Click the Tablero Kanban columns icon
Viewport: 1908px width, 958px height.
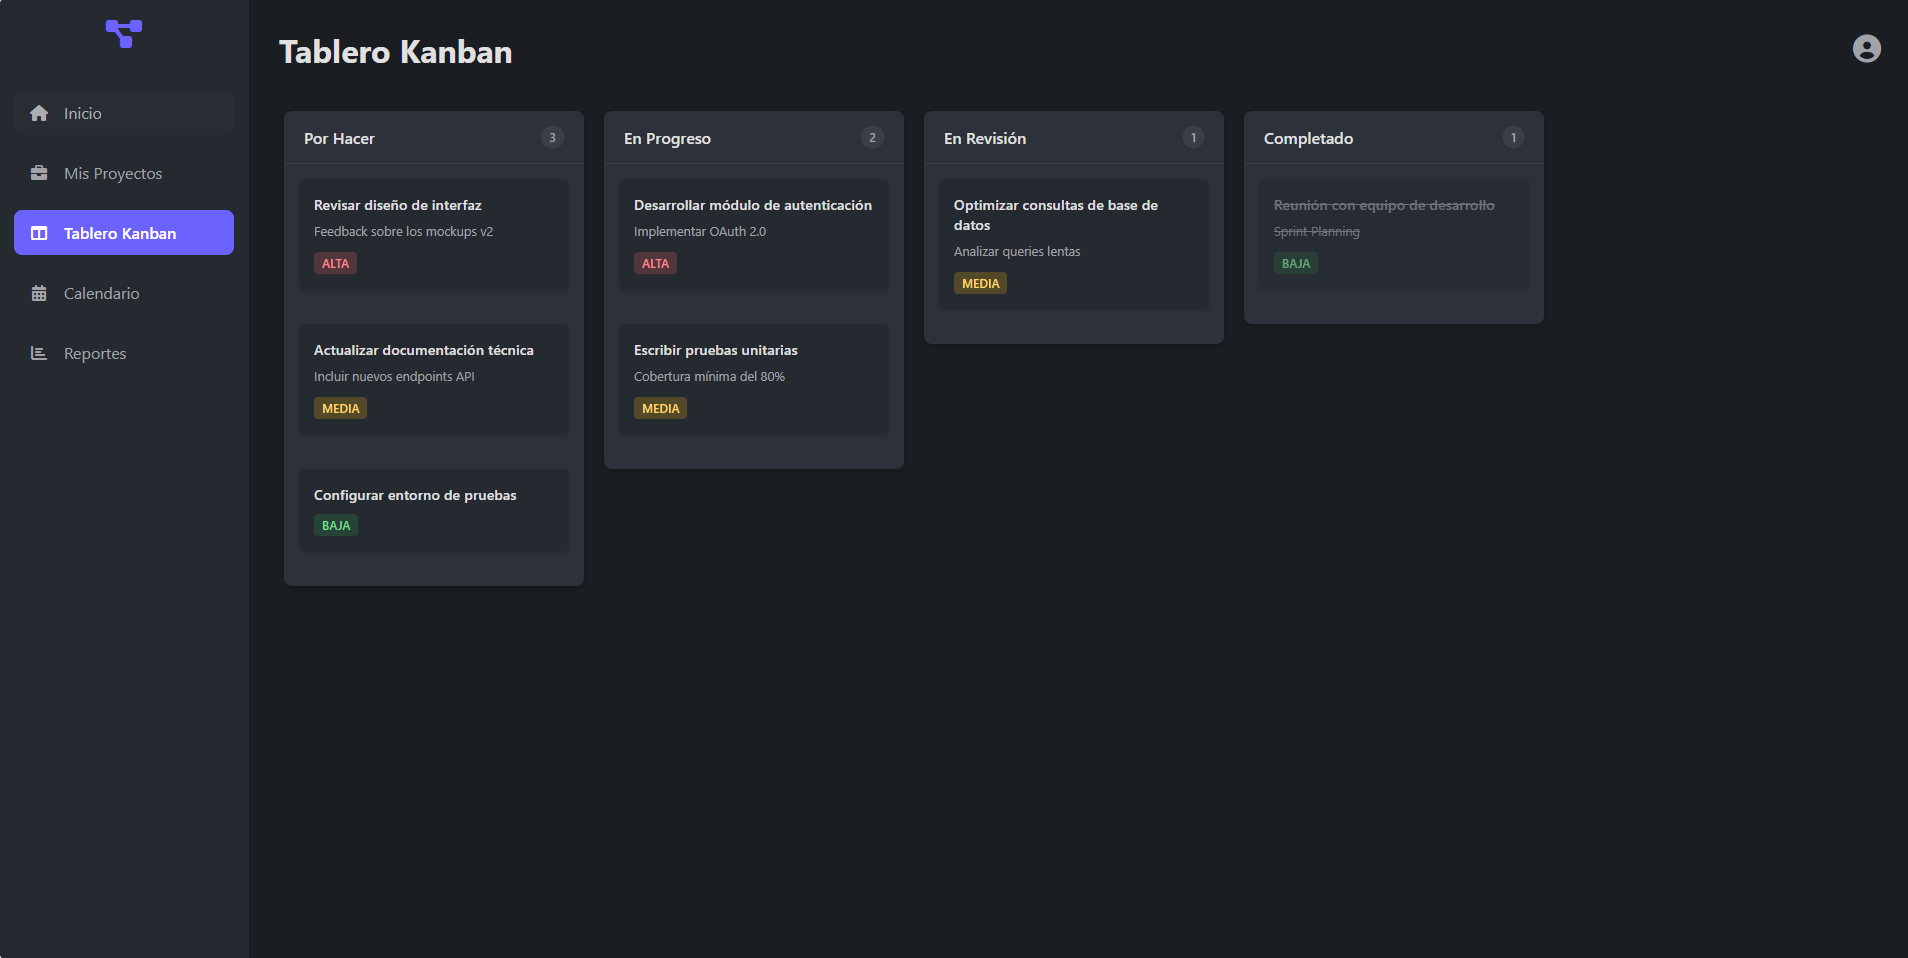tap(39, 233)
